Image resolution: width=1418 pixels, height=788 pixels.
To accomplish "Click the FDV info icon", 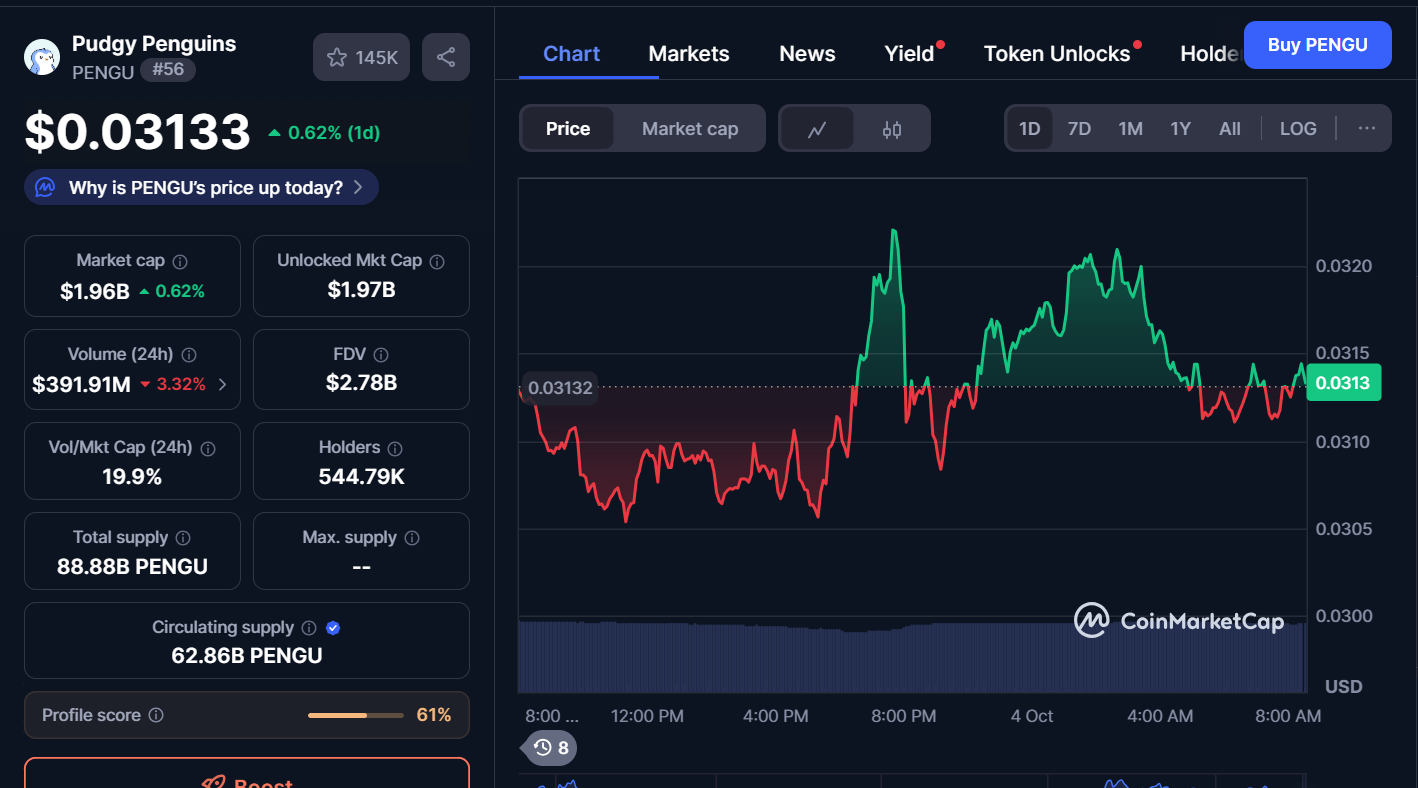I will click(381, 355).
